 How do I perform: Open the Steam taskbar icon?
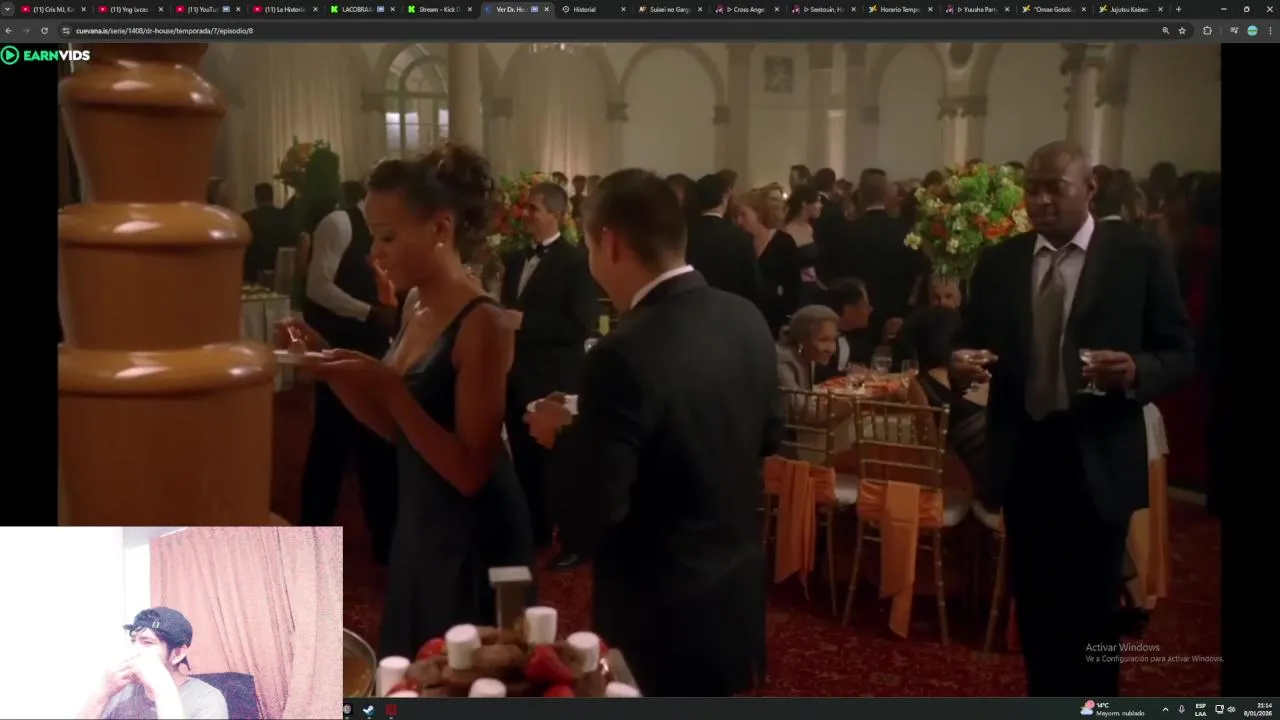point(368,710)
